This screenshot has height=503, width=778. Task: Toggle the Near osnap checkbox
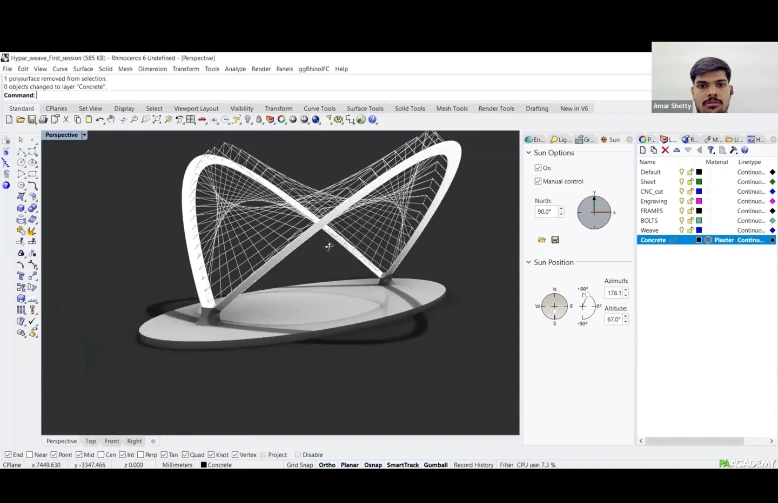click(33, 454)
